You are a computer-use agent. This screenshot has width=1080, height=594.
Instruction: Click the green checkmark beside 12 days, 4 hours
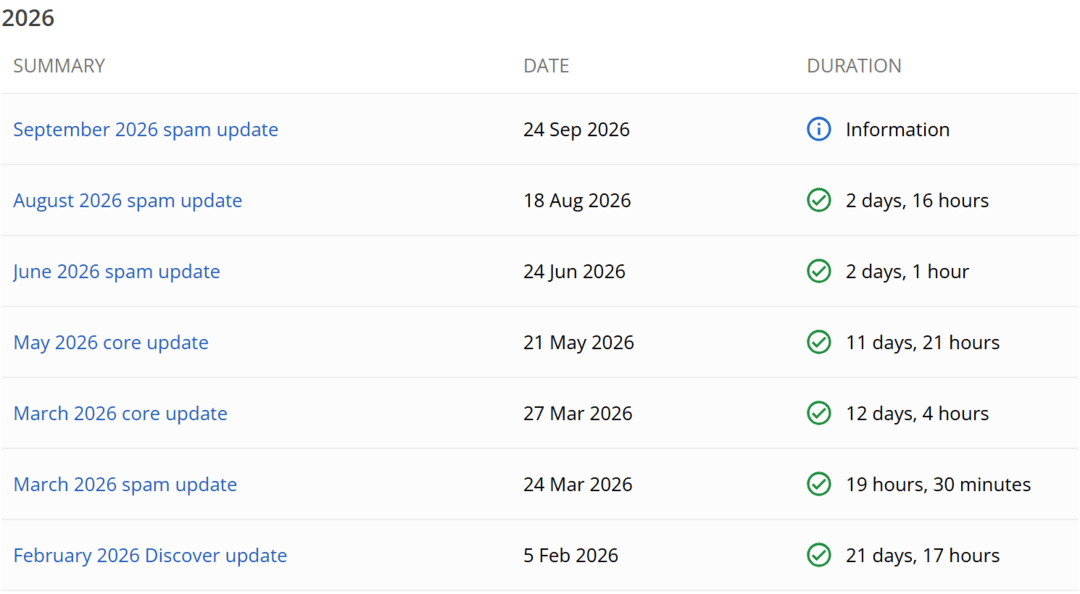tap(818, 413)
